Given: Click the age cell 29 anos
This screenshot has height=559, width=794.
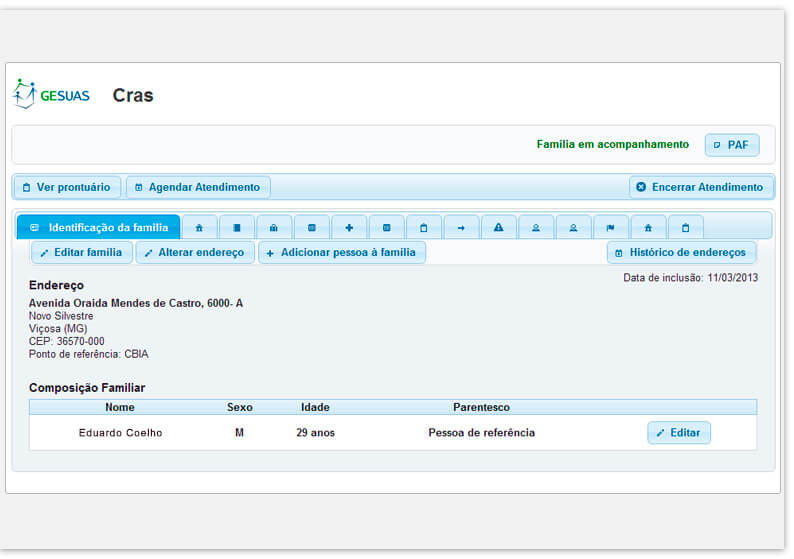Looking at the screenshot, I should coord(315,433).
